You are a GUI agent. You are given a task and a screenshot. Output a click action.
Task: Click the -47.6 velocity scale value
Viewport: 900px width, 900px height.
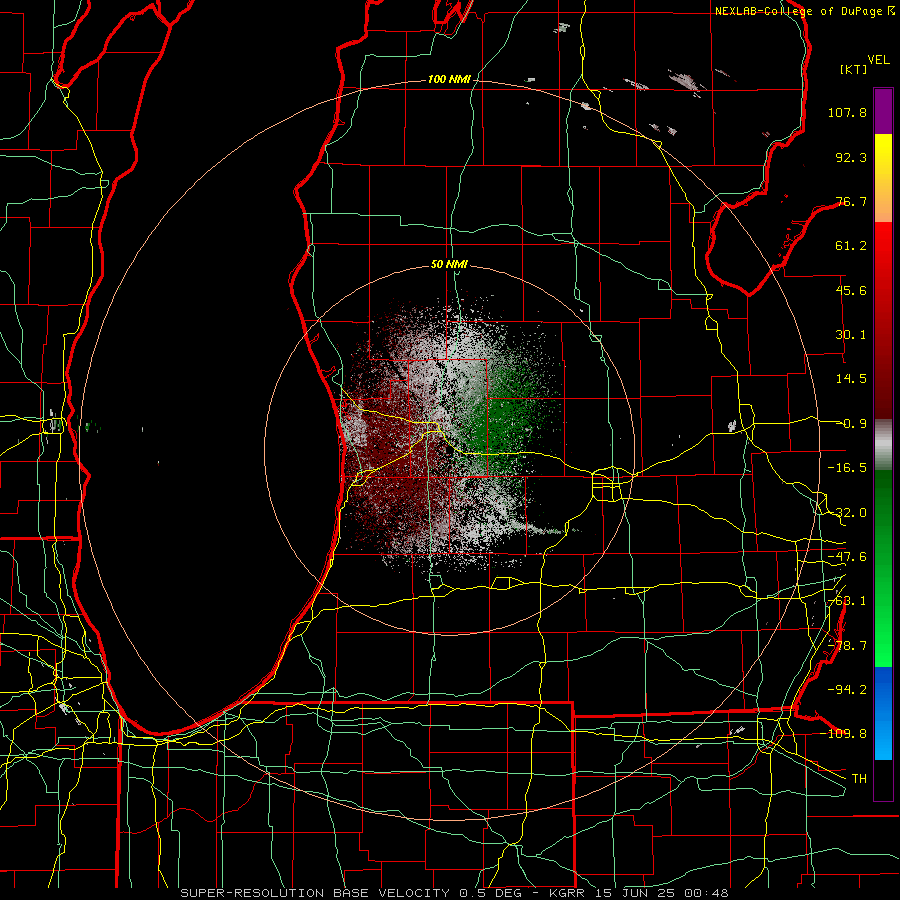[847, 557]
